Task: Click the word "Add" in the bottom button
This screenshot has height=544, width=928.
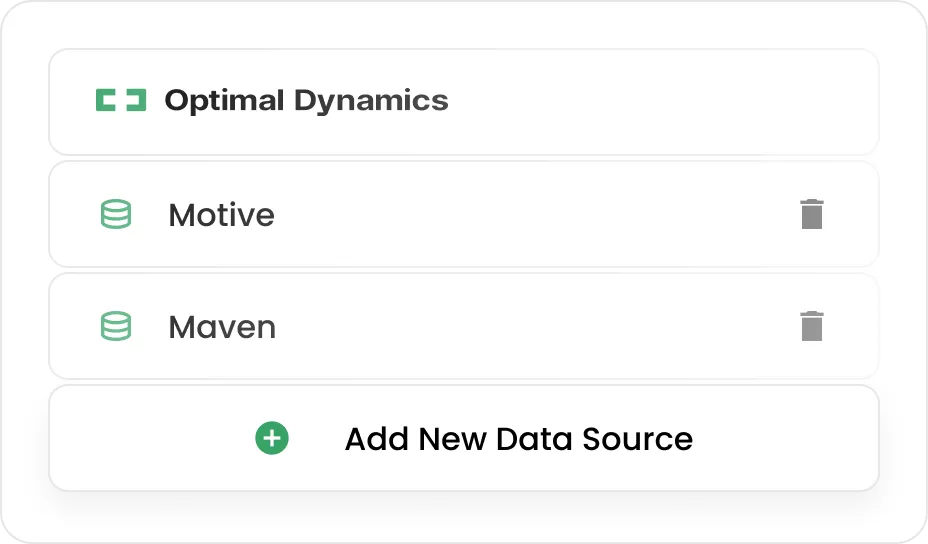Action: [376, 439]
